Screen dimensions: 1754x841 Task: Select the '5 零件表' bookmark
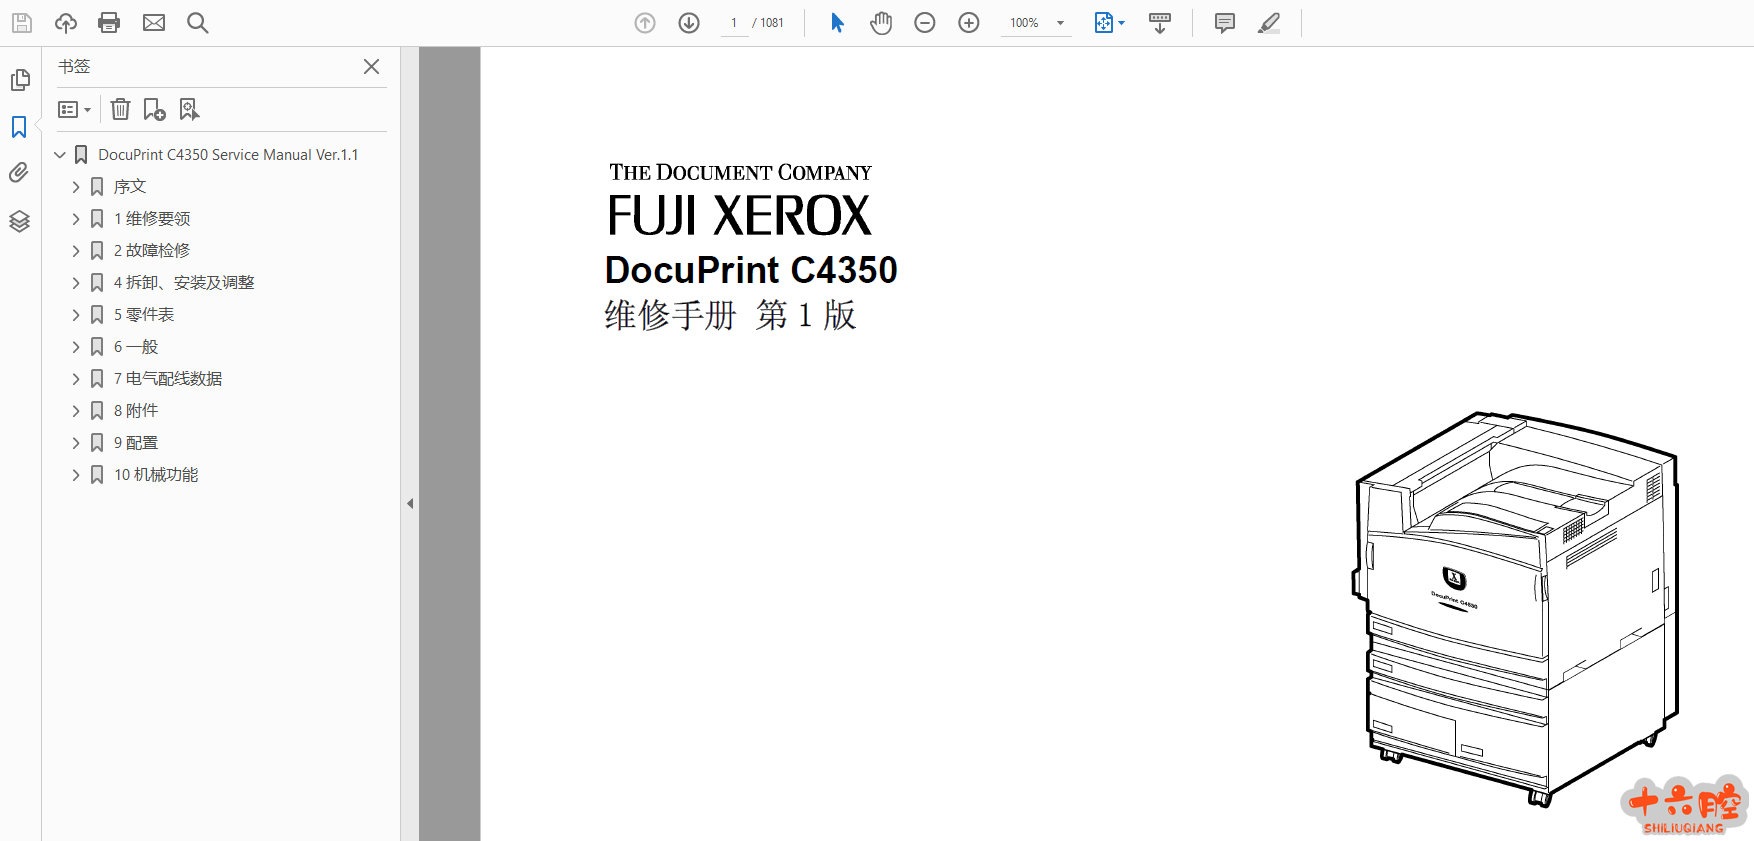coord(144,315)
